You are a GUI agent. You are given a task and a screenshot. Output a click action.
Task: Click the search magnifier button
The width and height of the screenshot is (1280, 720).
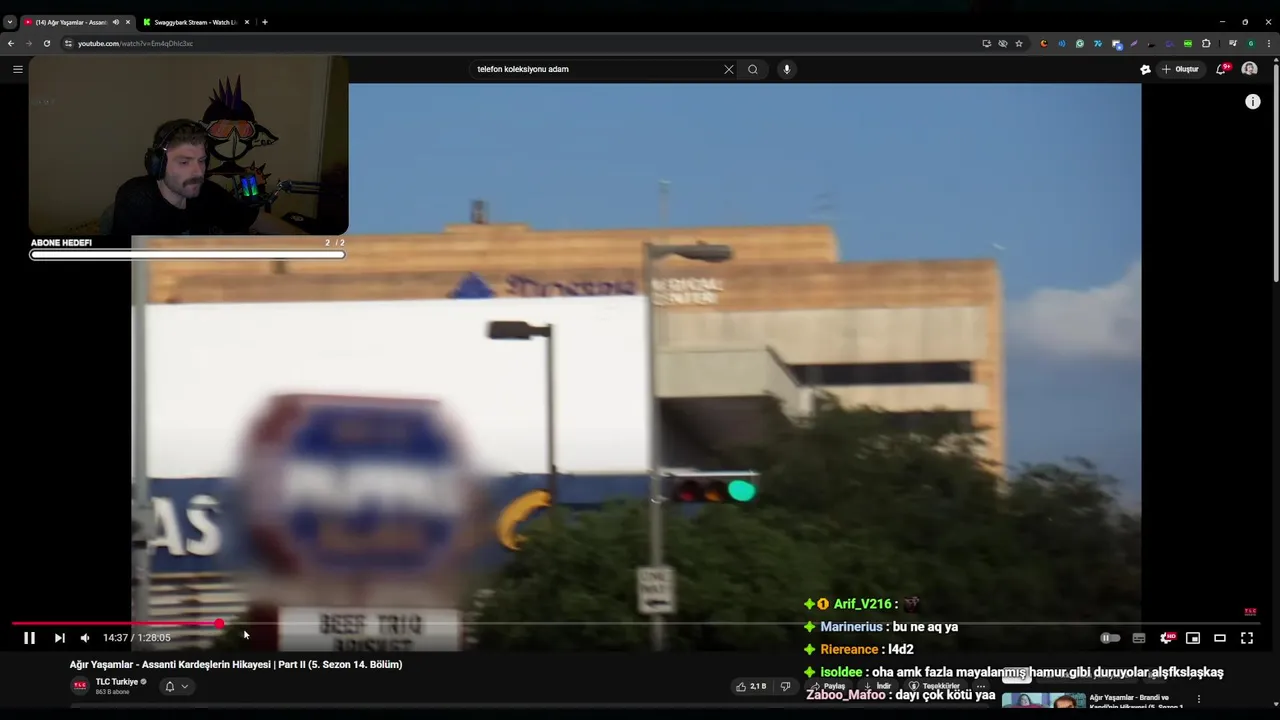point(753,69)
